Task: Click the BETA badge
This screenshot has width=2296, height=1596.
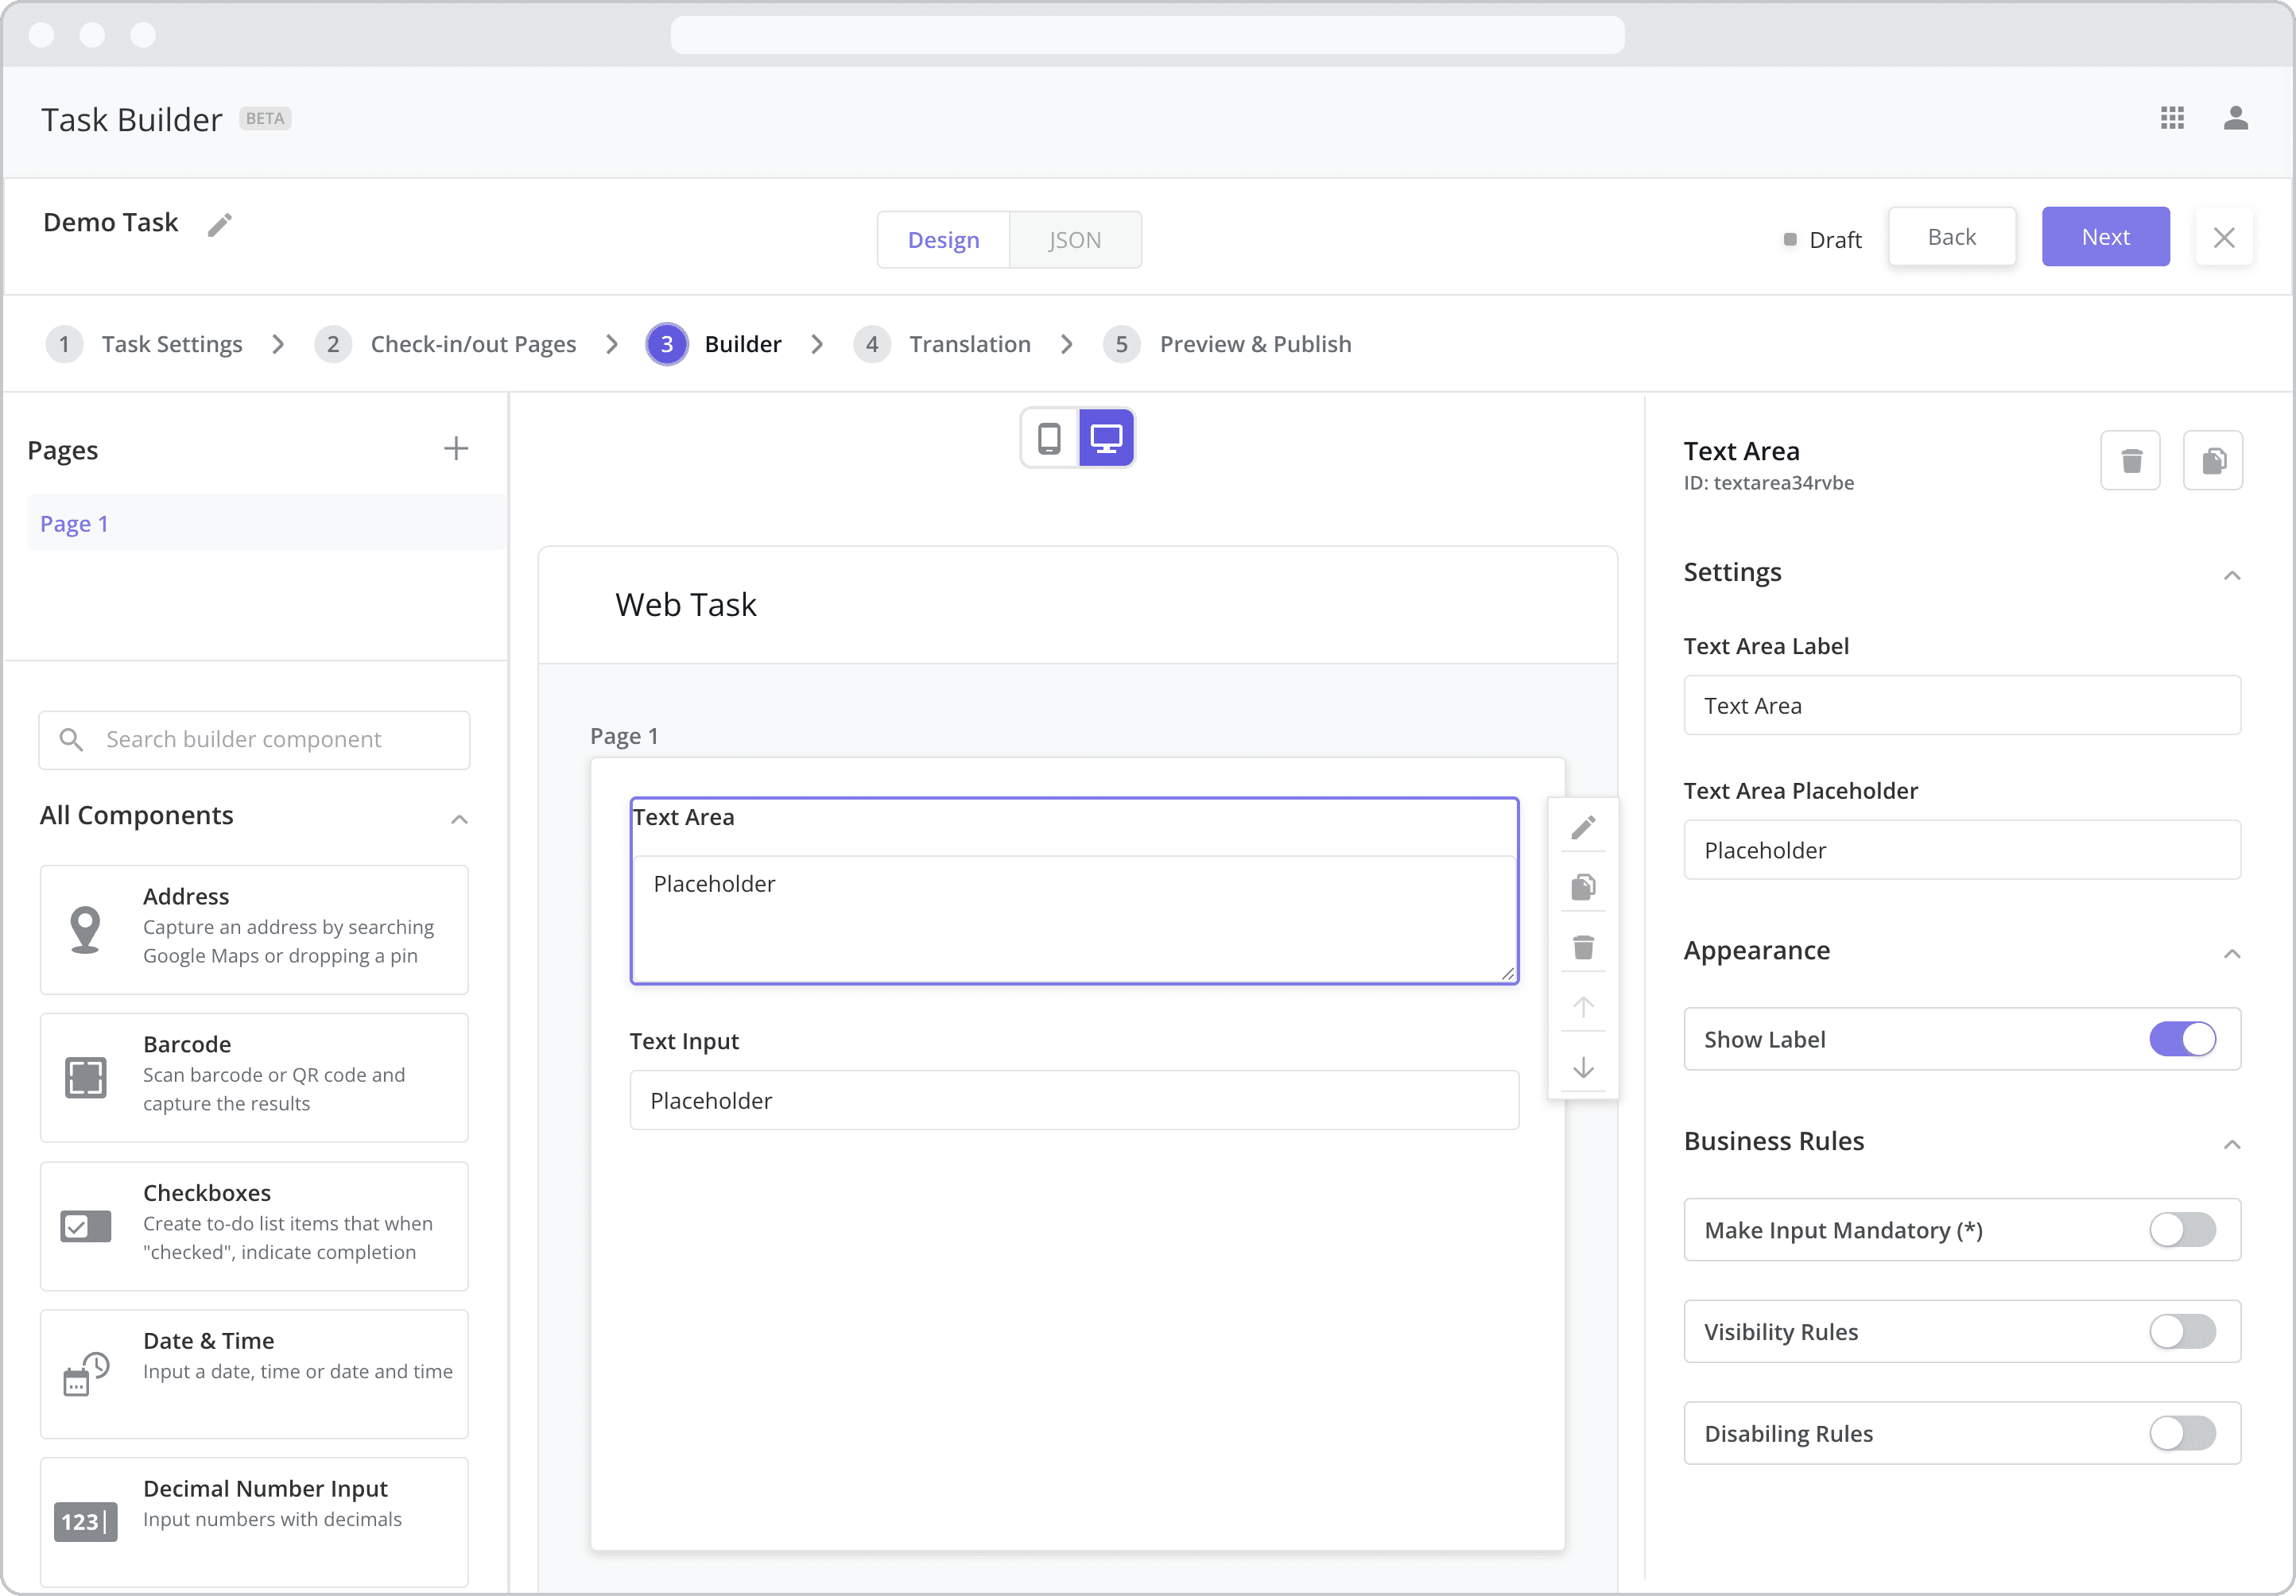Action: pyautogui.click(x=265, y=118)
